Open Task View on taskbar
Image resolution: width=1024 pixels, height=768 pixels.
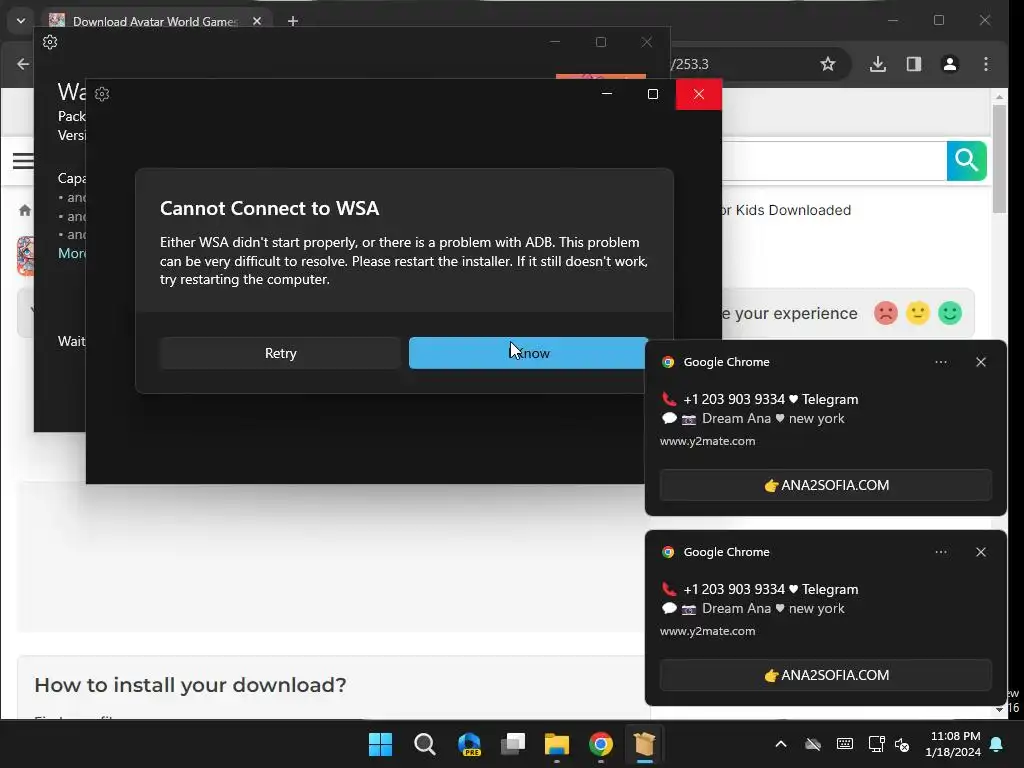point(513,744)
